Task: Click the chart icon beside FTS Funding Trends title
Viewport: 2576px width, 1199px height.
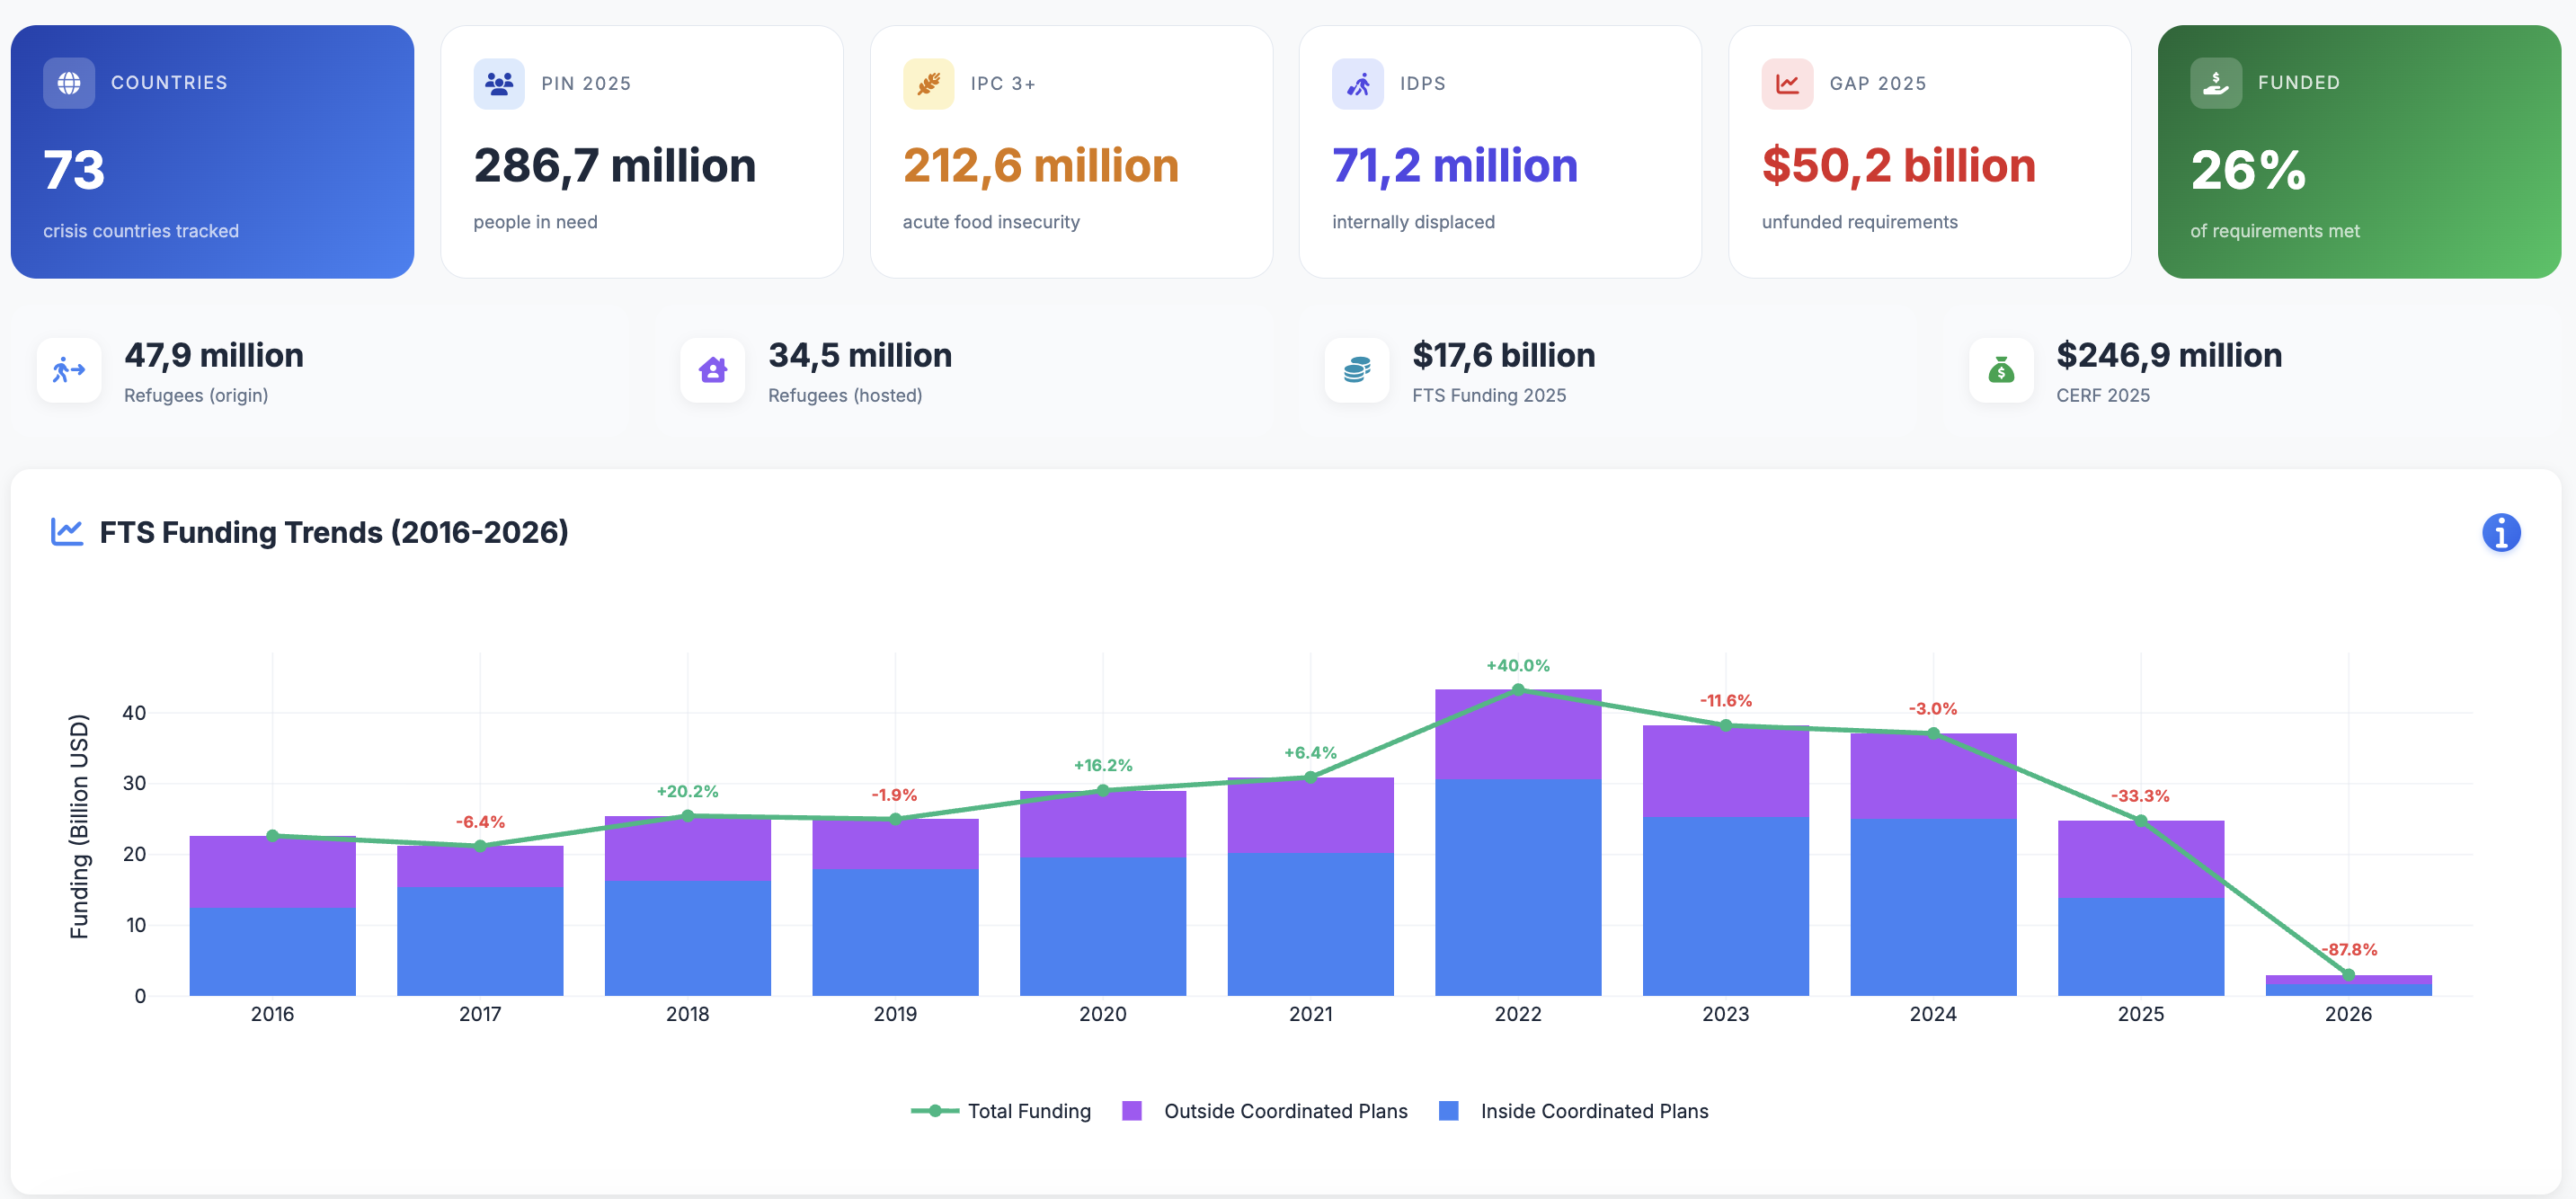Action: 67,532
